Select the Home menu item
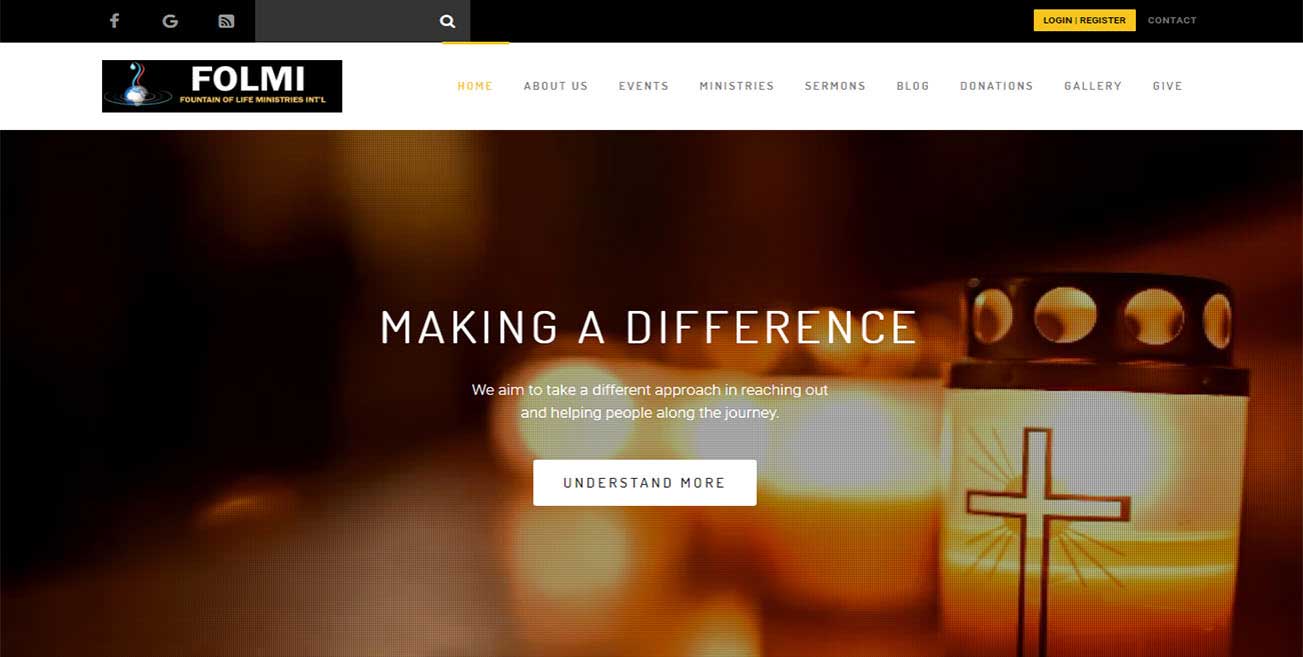This screenshot has width=1303, height=657. tap(475, 86)
